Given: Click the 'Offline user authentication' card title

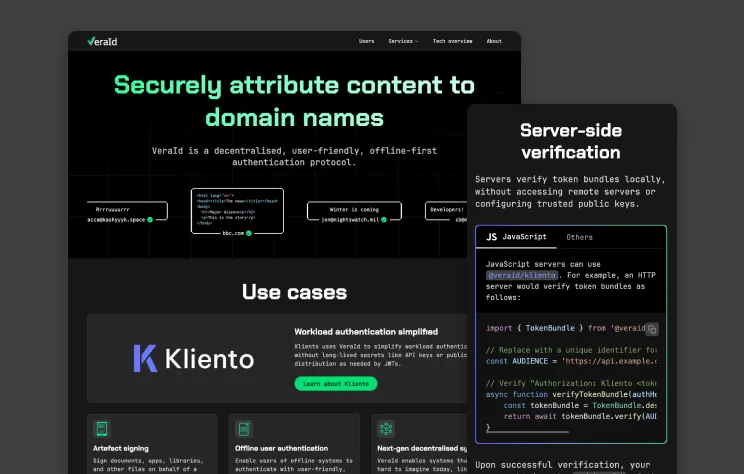Looking at the screenshot, I should click(281, 448).
